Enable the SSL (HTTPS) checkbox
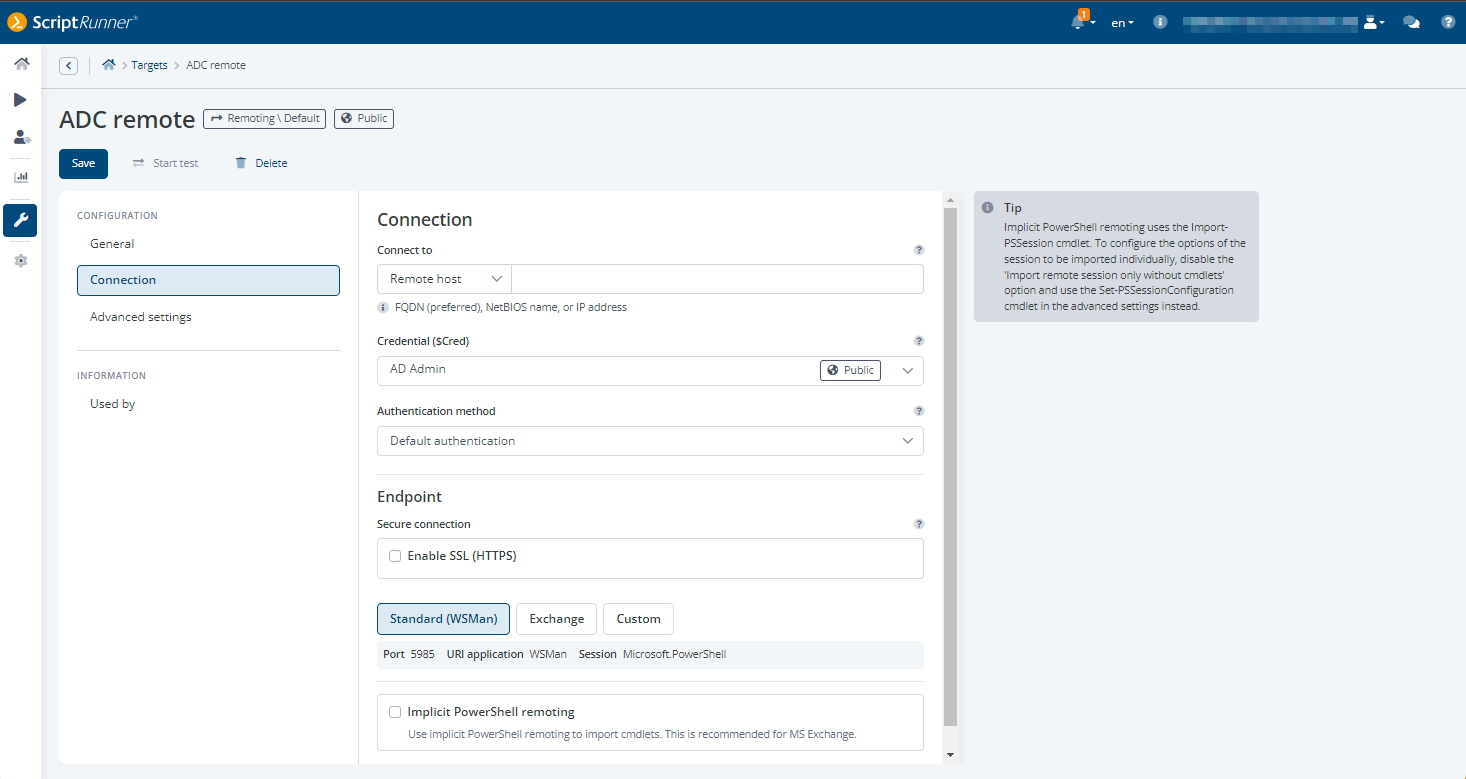Image resolution: width=1466 pixels, height=779 pixels. pyautogui.click(x=395, y=556)
